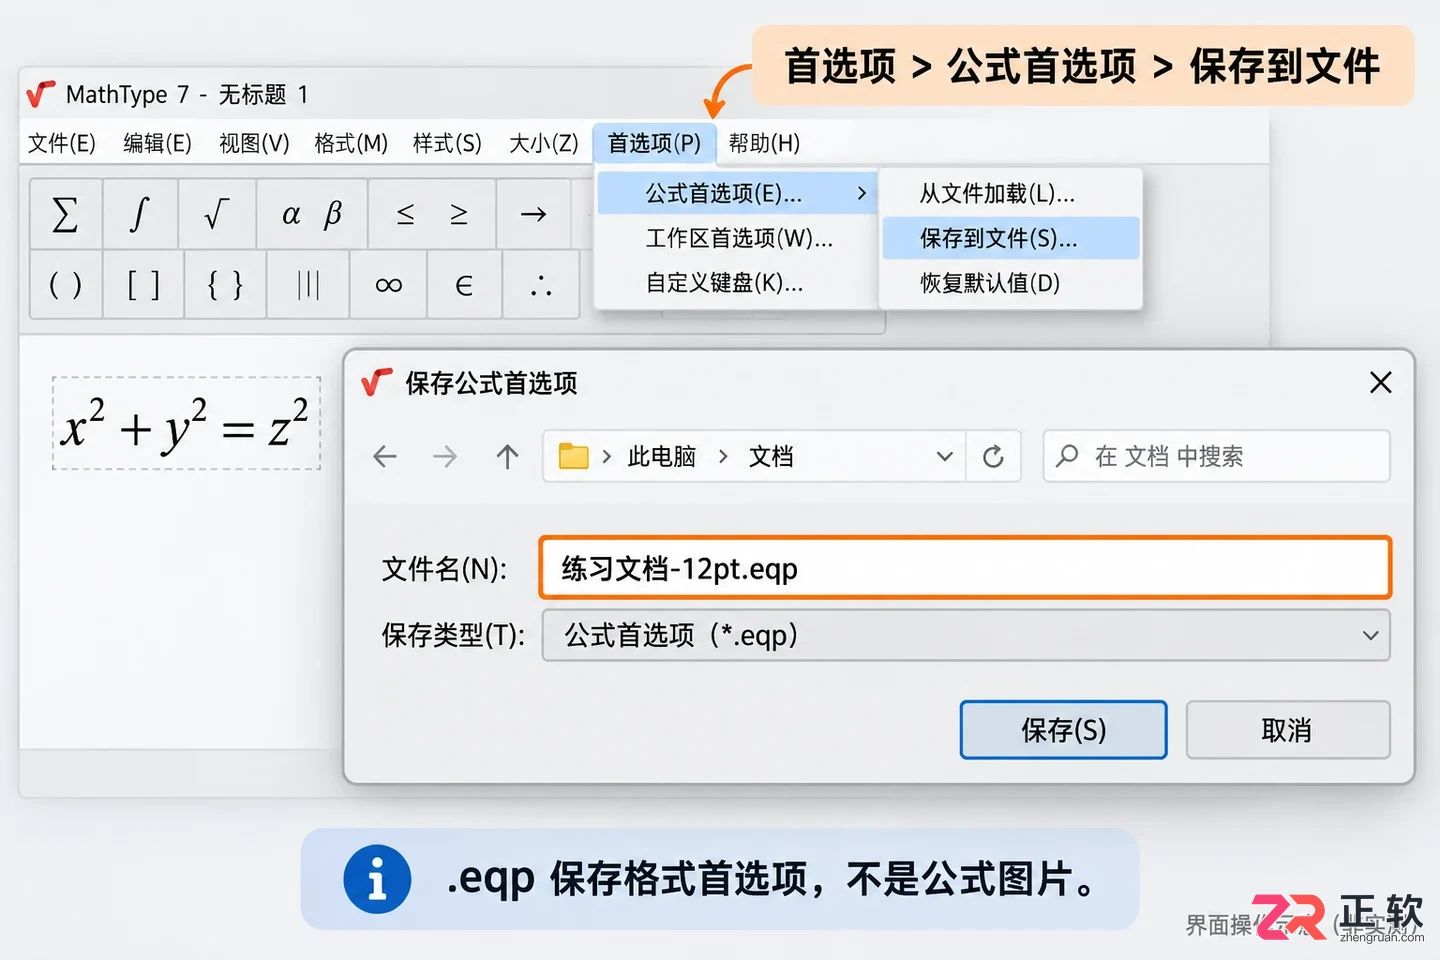Insert the infinity symbol
Viewport: 1440px width, 960px height.
(x=389, y=285)
